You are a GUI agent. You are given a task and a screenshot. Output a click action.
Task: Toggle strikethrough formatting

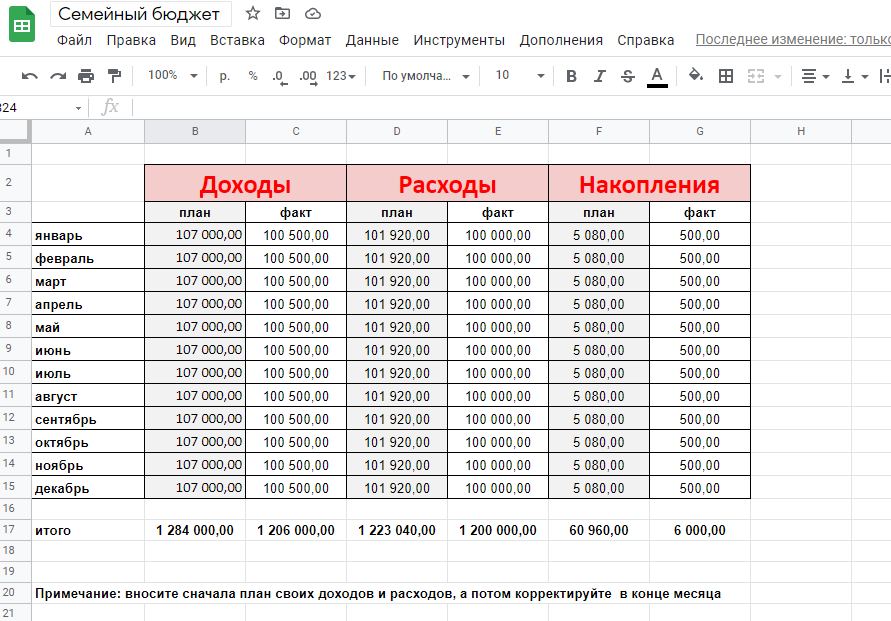[628, 76]
